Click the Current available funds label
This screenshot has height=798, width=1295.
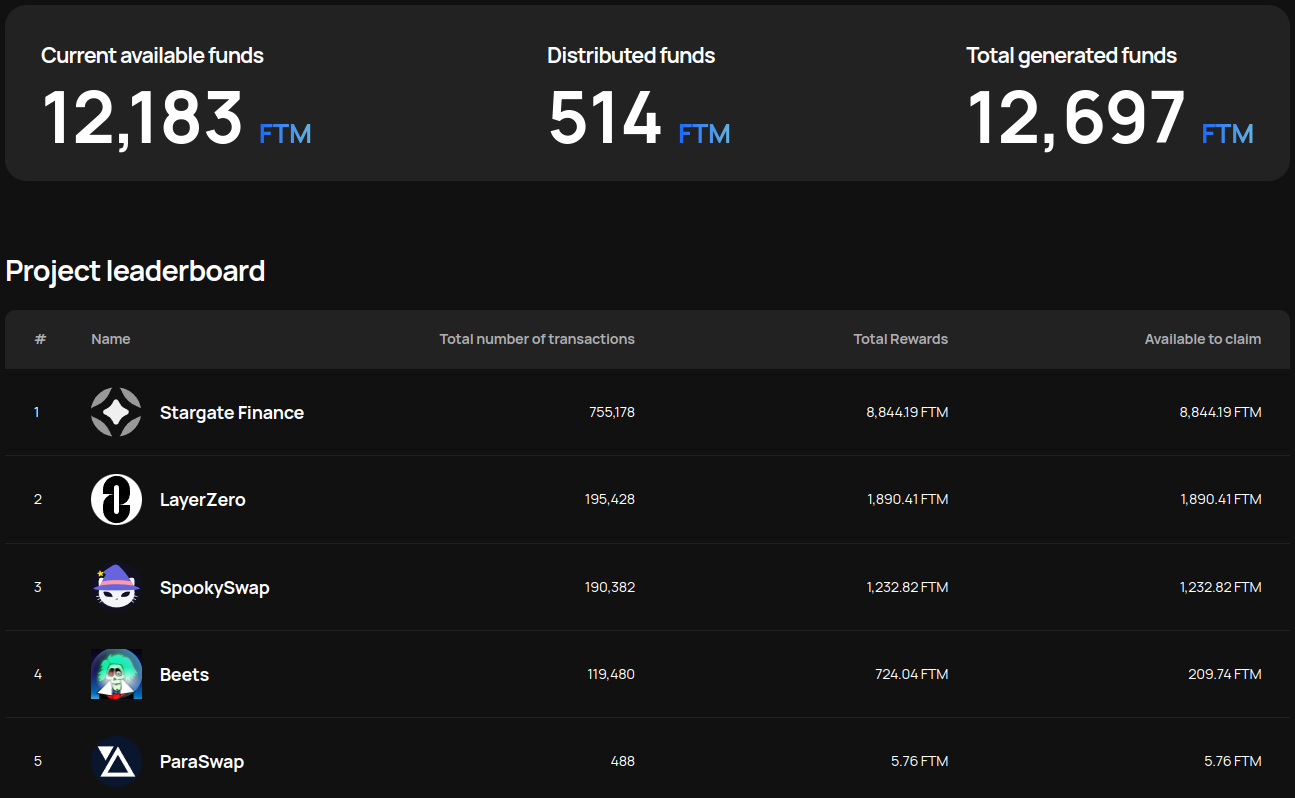click(x=152, y=56)
